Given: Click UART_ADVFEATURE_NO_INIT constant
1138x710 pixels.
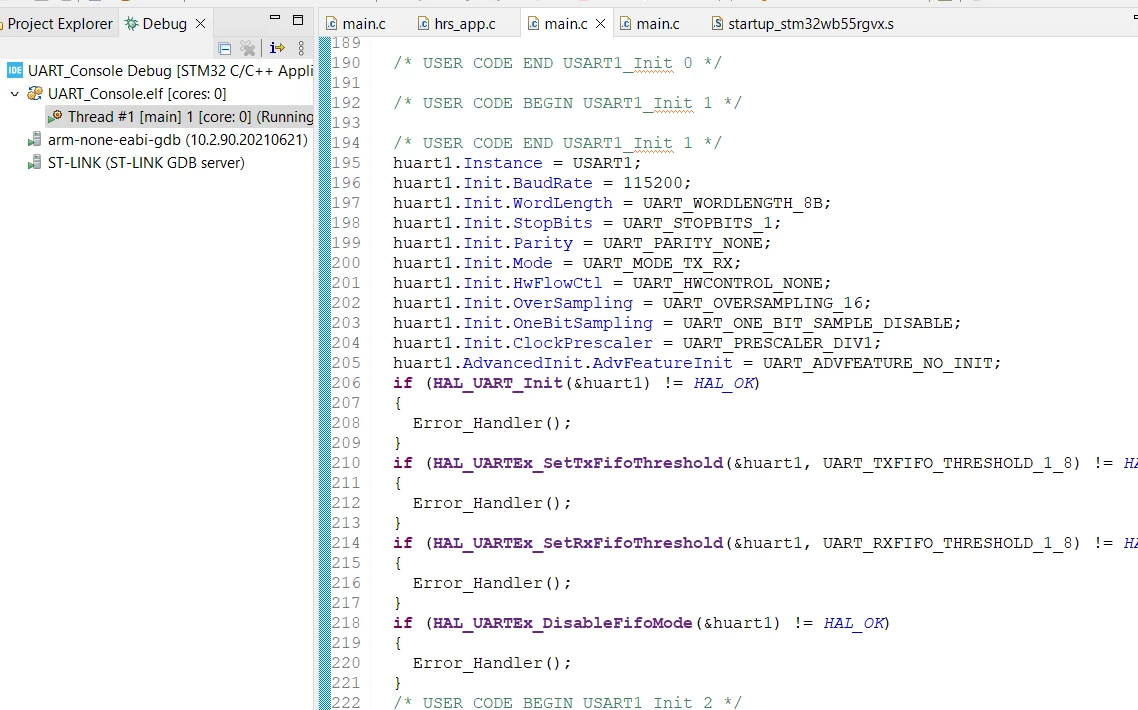Looking at the screenshot, I should pyautogui.click(x=876, y=363).
